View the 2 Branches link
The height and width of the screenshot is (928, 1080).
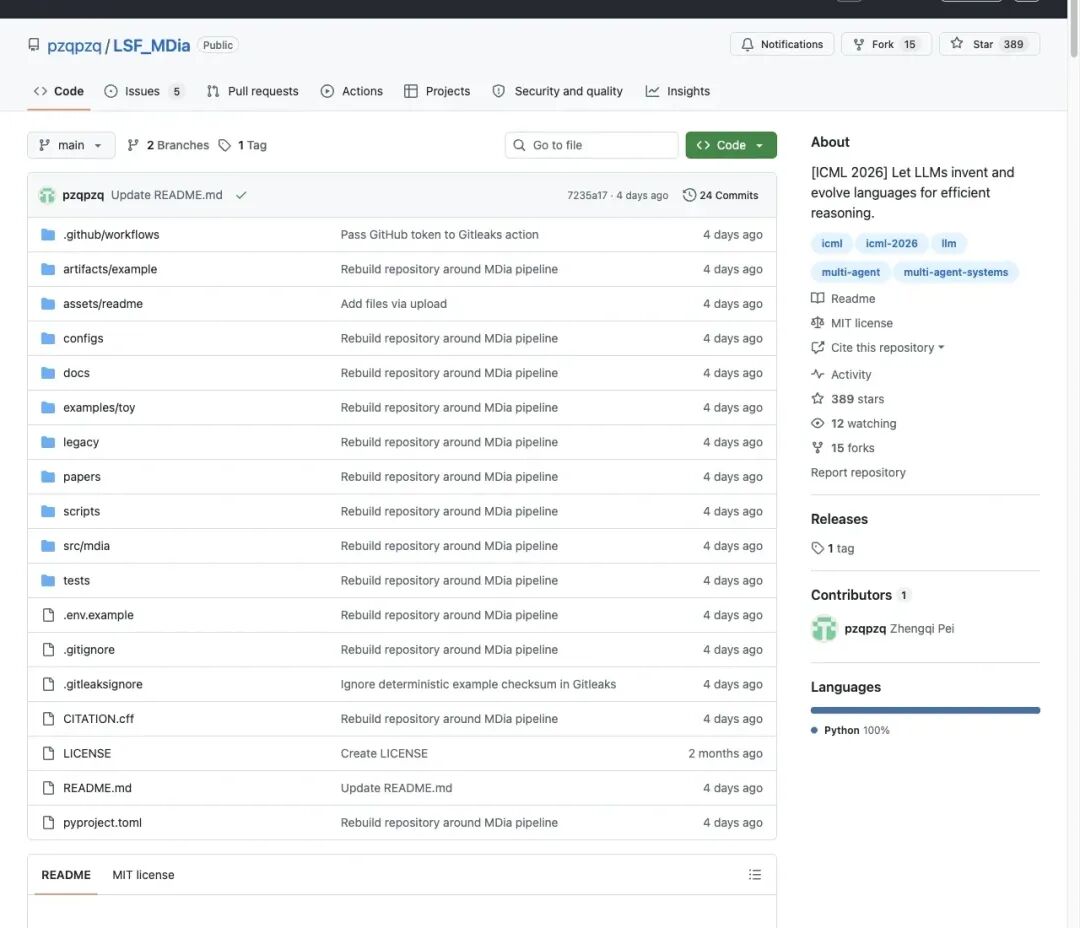pyautogui.click(x=168, y=145)
